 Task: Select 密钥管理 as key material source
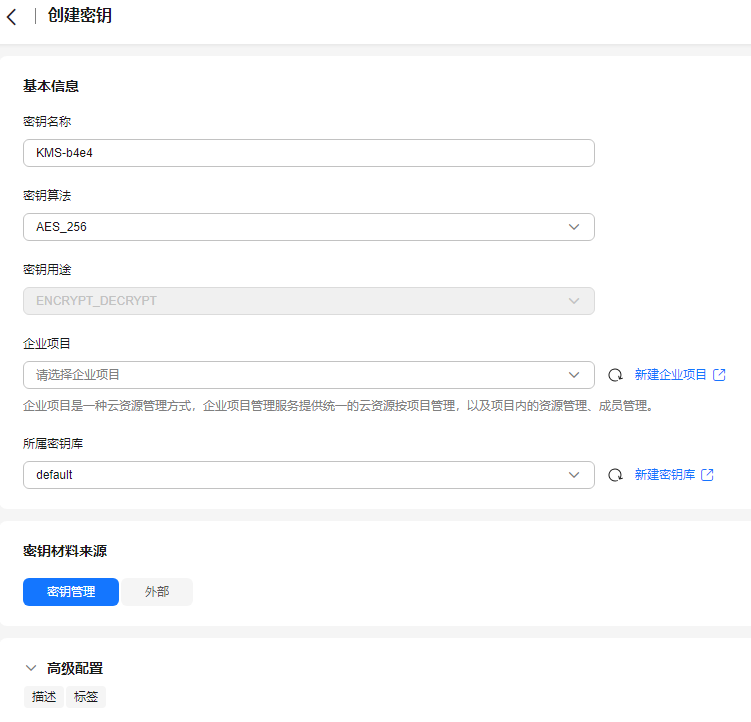coord(71,592)
